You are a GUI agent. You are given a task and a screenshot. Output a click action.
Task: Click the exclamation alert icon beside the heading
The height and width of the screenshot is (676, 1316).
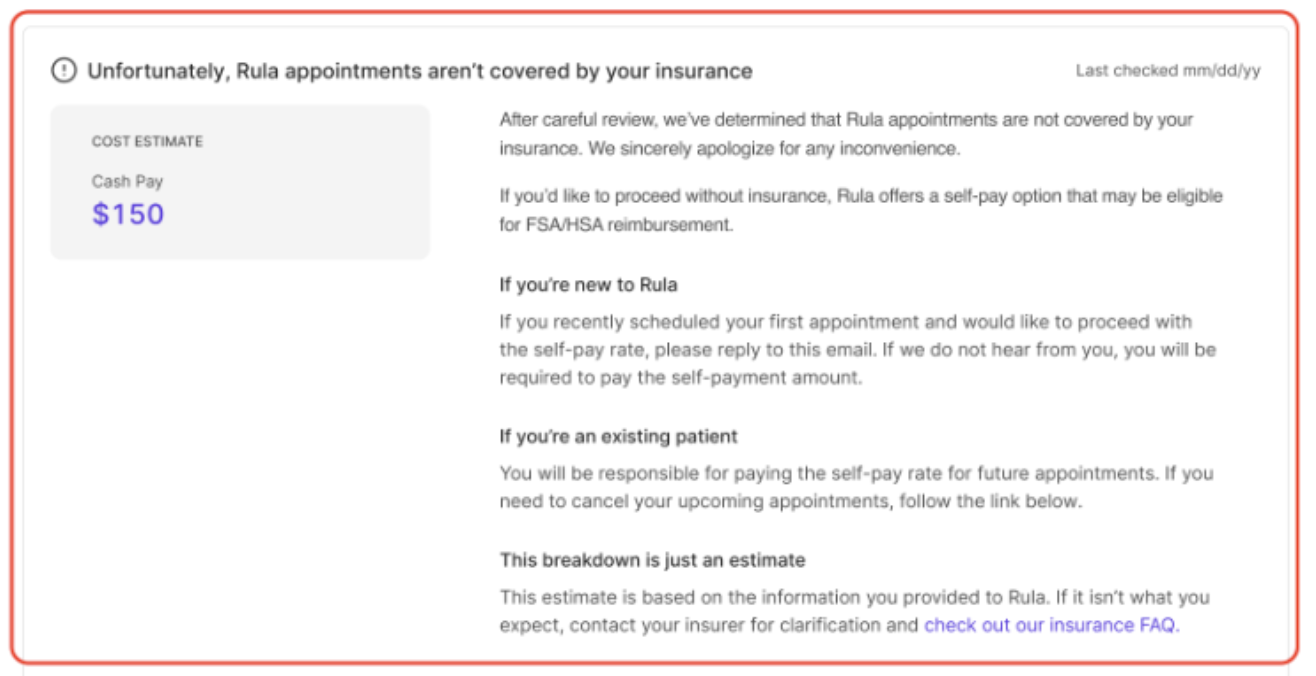[x=64, y=70]
